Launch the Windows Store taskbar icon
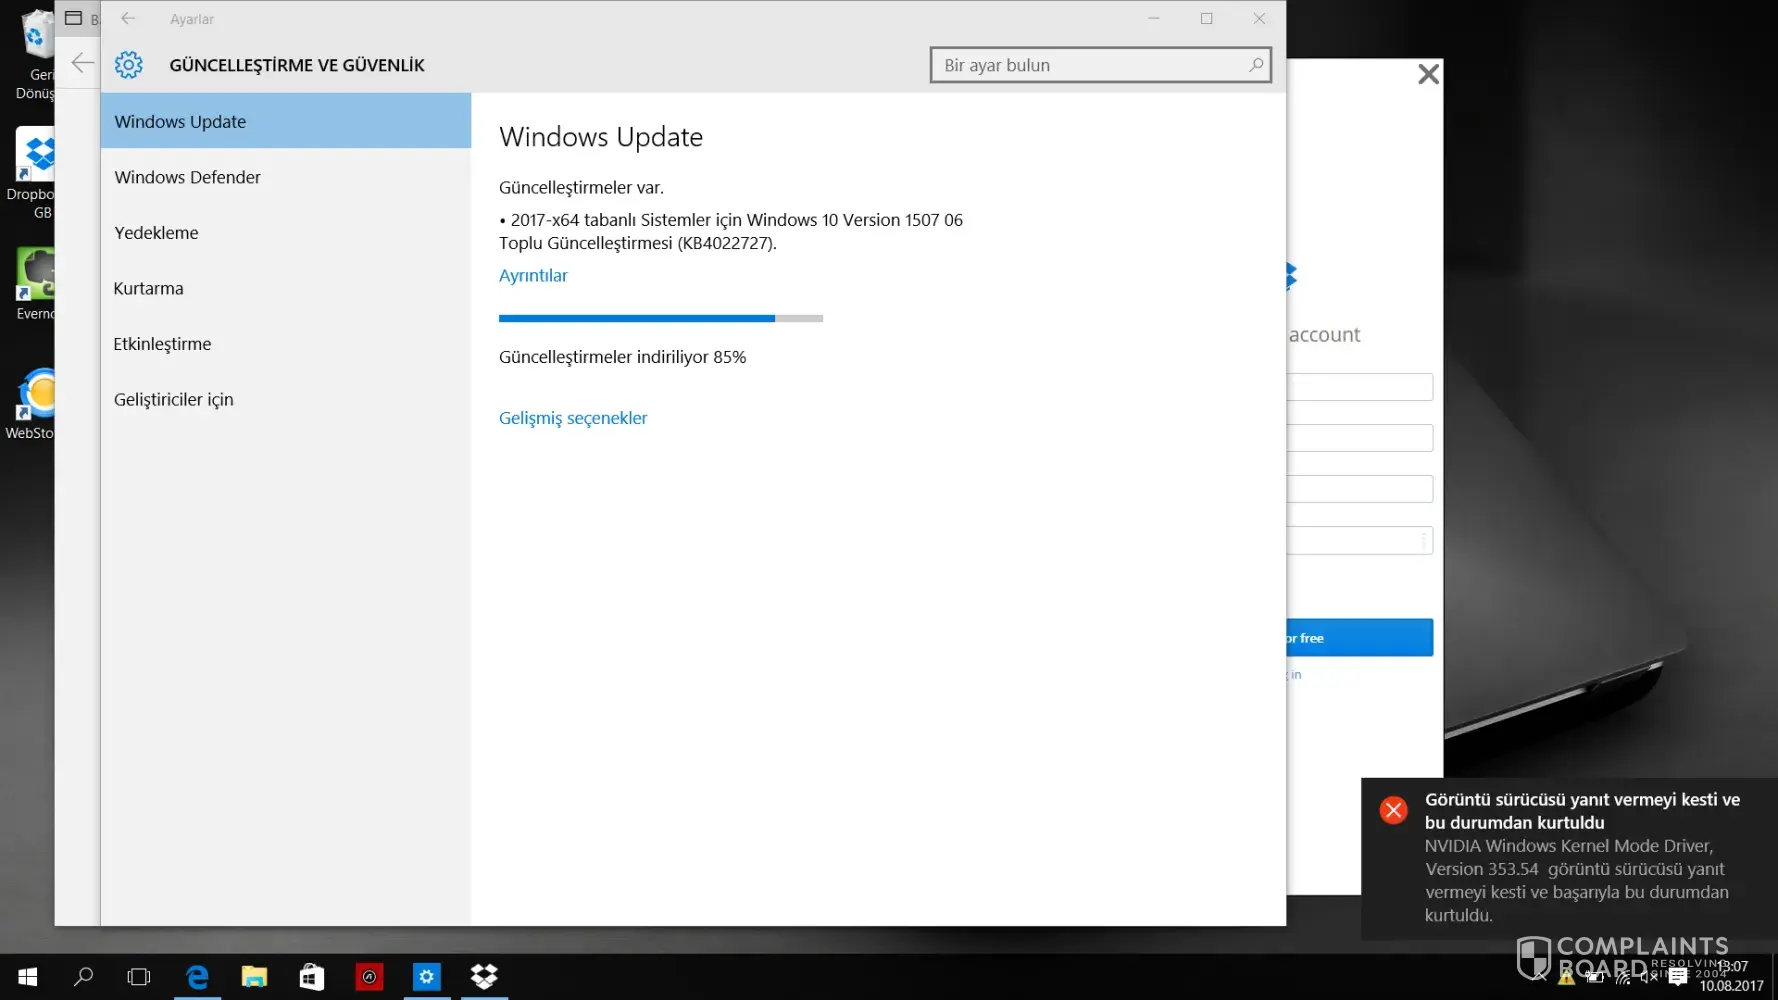This screenshot has height=1000, width=1778. [x=312, y=977]
